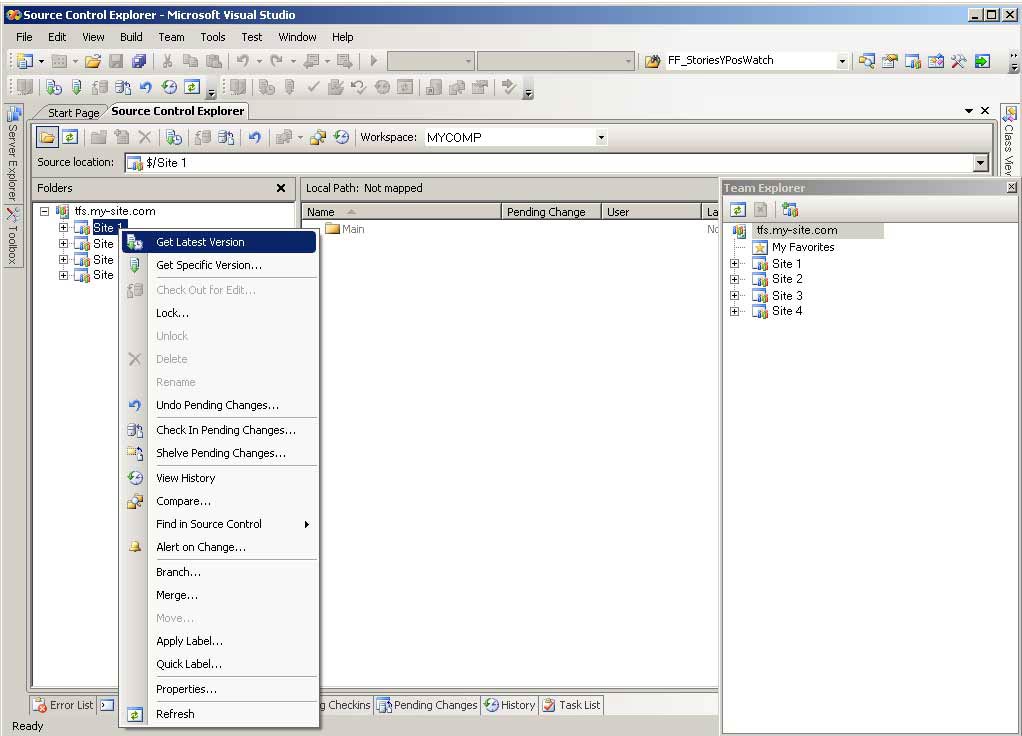This screenshot has height=736, width=1022.
Task: Open the active documents list arrow beside the tab close X
Action: [x=969, y=111]
